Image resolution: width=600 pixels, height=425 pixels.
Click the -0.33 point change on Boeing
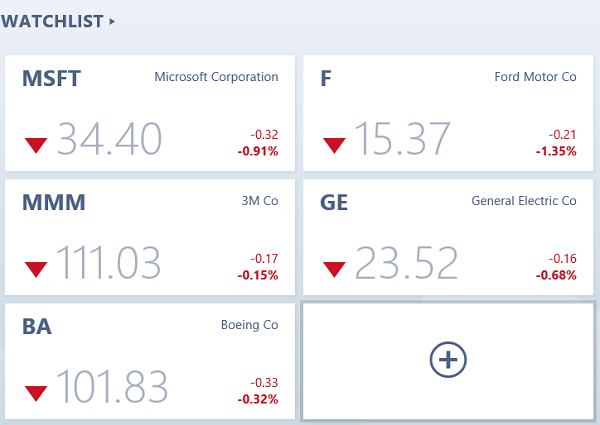[x=264, y=383]
